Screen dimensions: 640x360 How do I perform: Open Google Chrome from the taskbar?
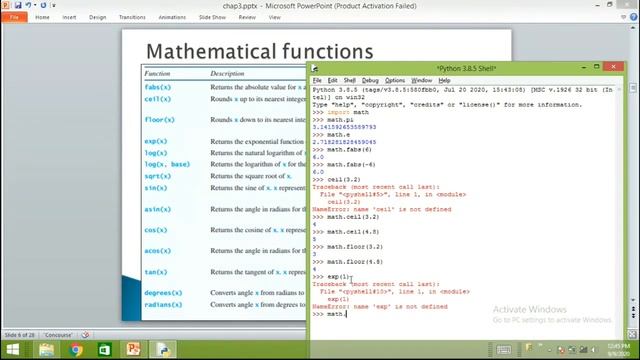[x=76, y=350]
